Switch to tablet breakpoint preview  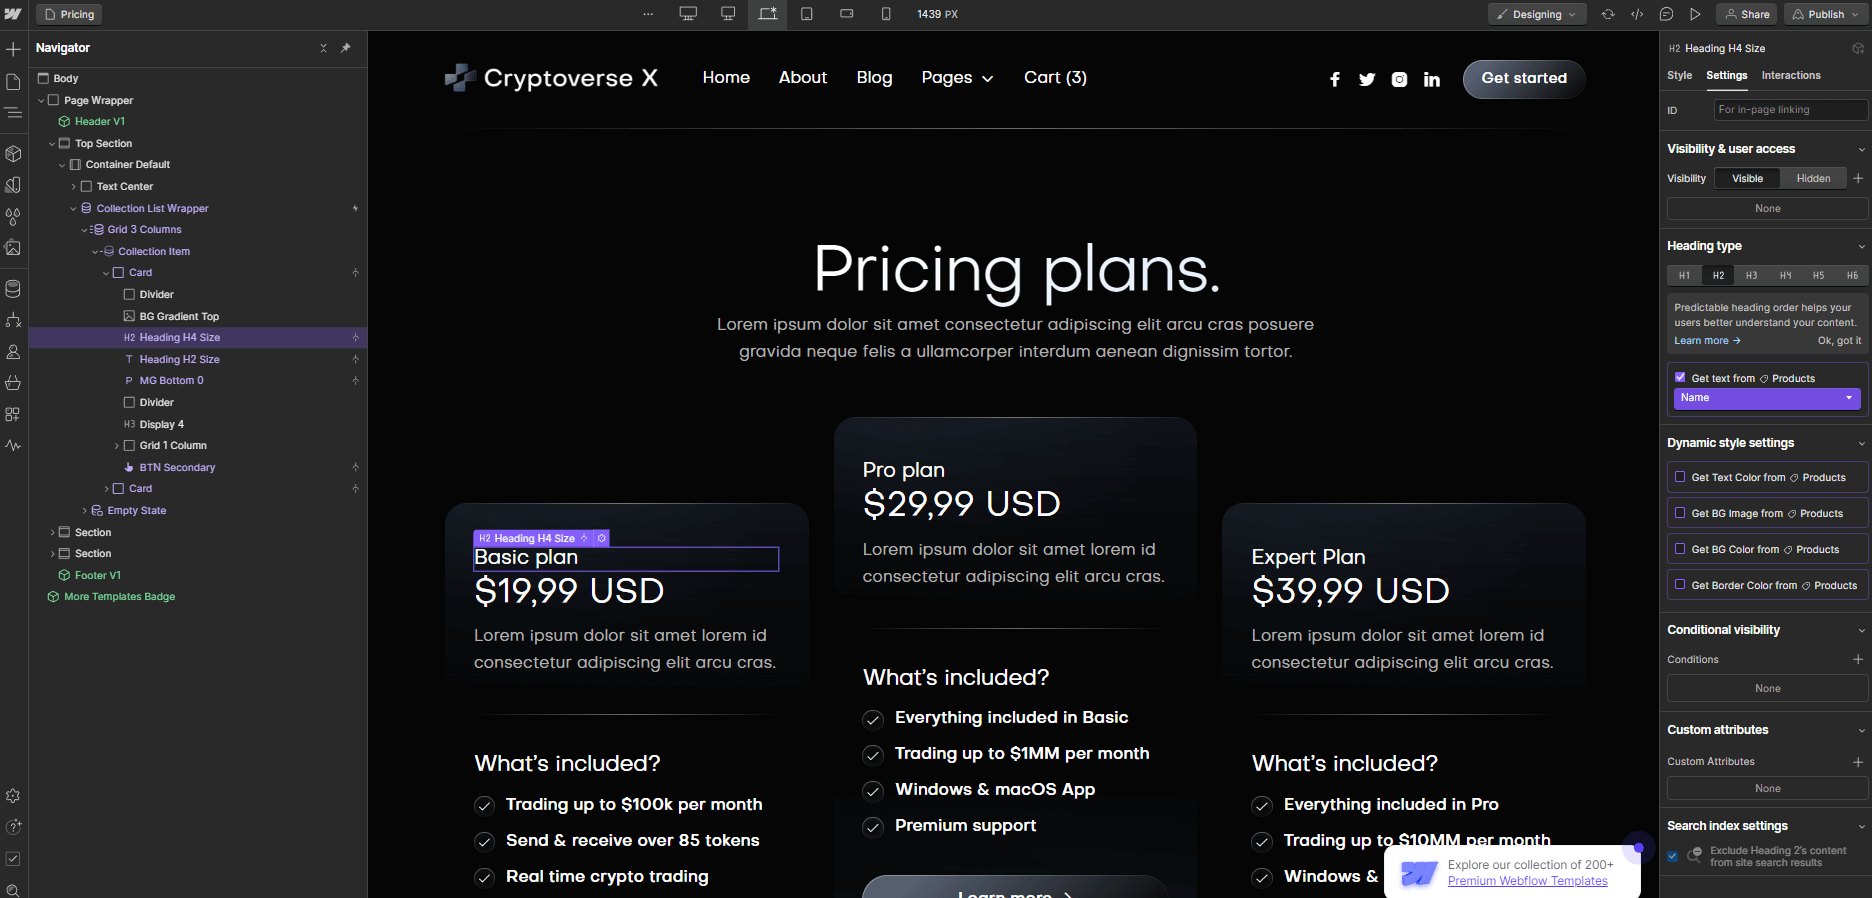tap(807, 14)
